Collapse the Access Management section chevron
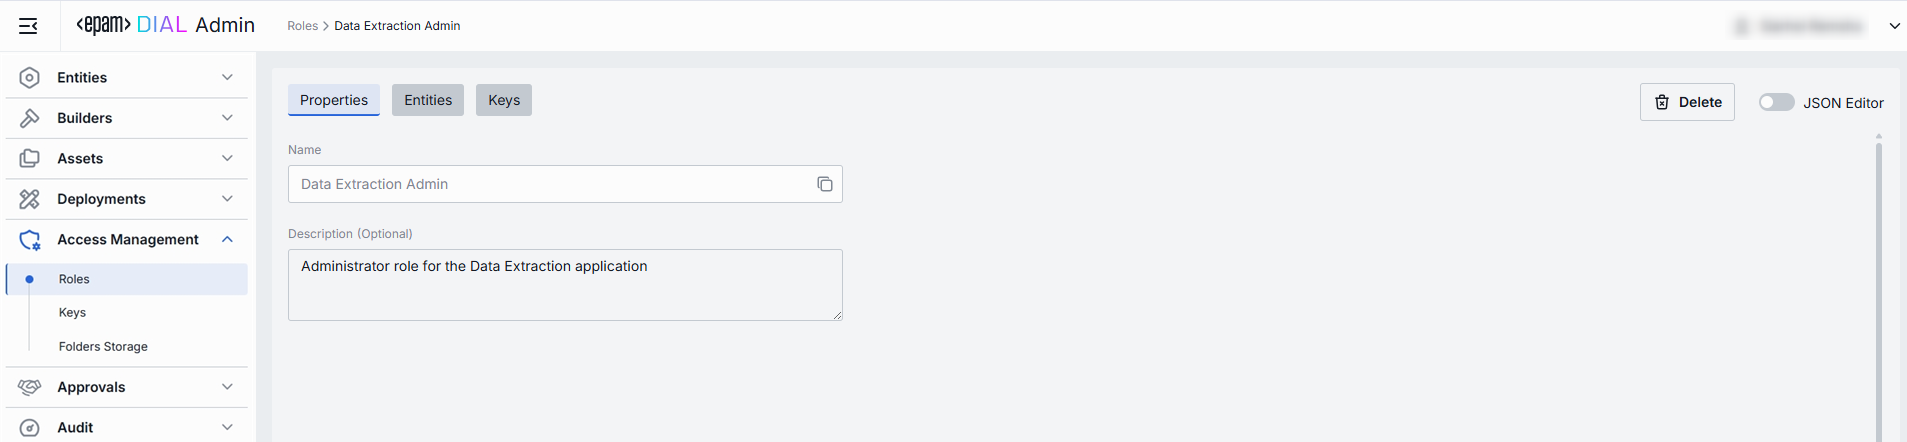This screenshot has width=1907, height=442. [227, 240]
